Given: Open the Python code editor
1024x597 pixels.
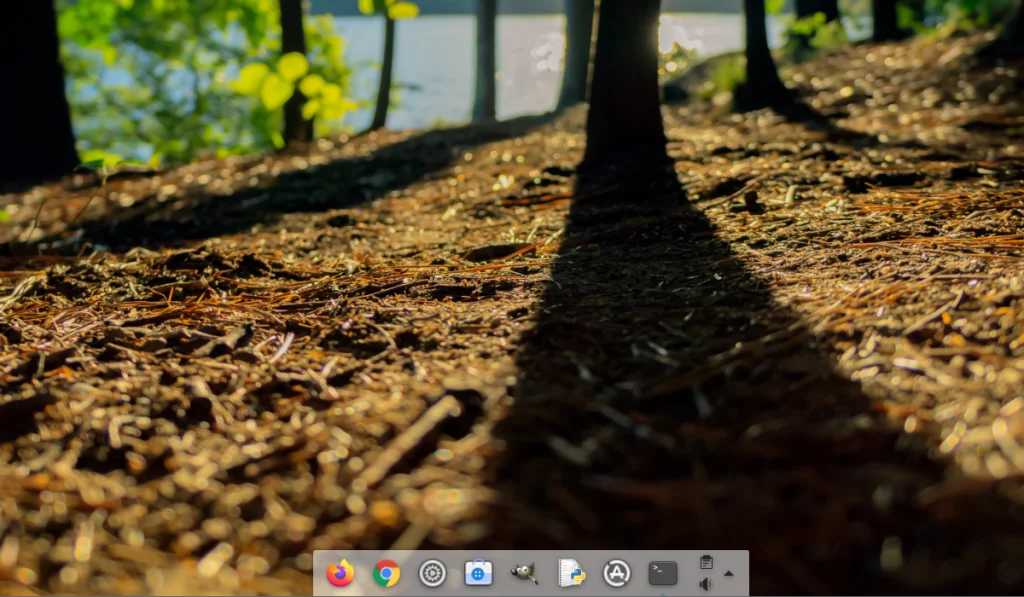Looking at the screenshot, I should (x=570, y=572).
